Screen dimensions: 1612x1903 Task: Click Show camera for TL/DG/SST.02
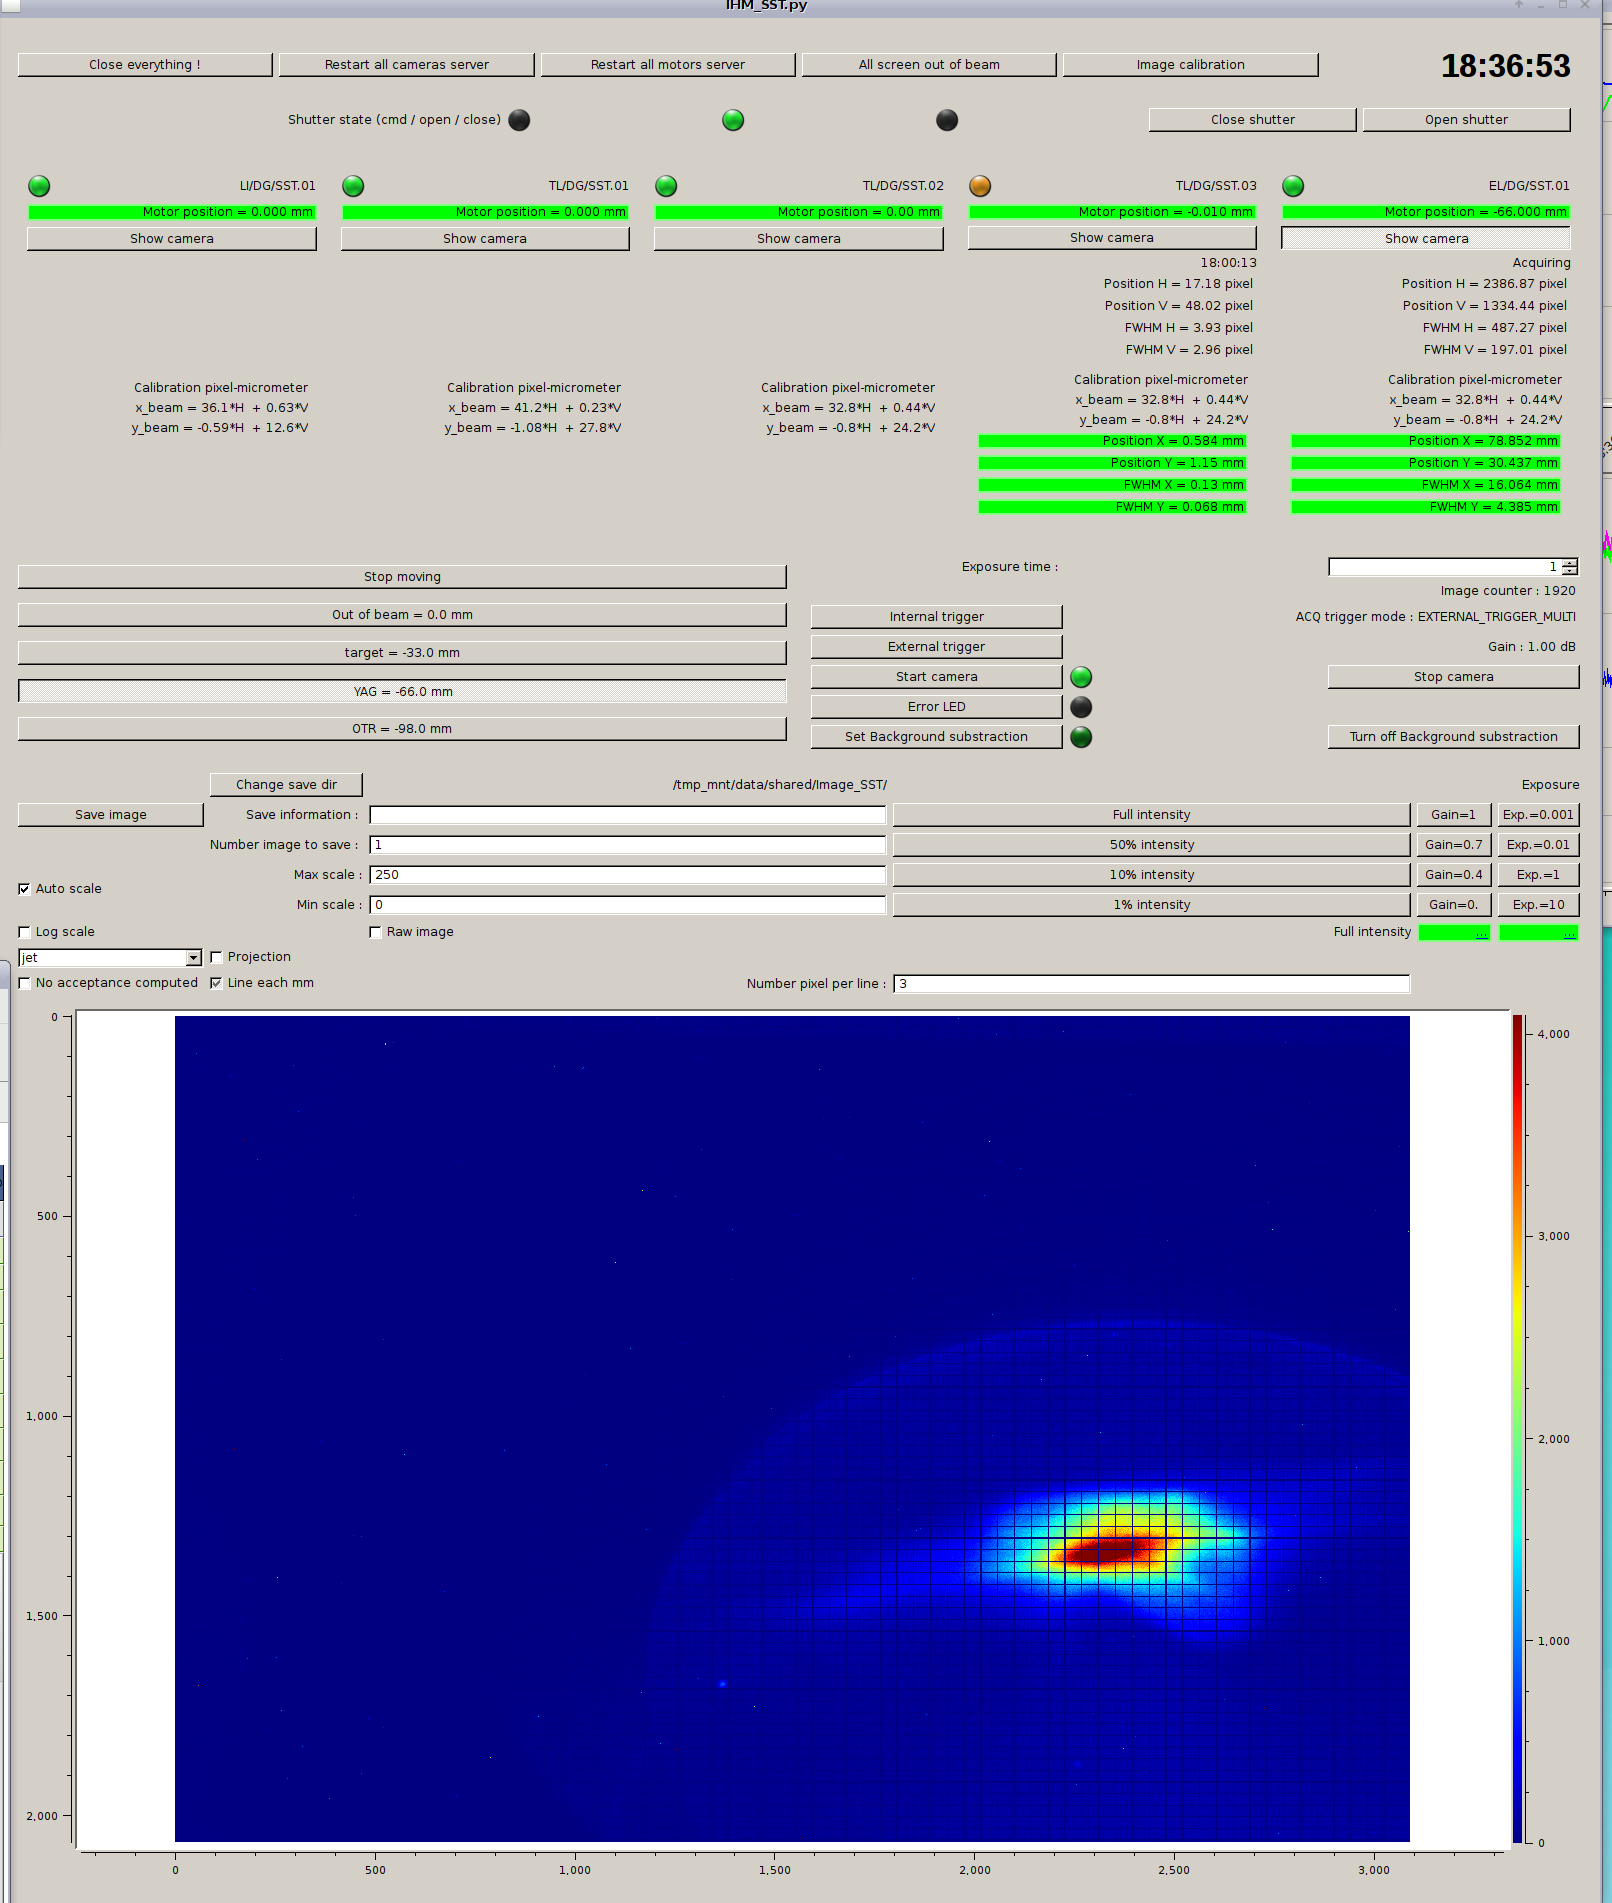point(798,239)
